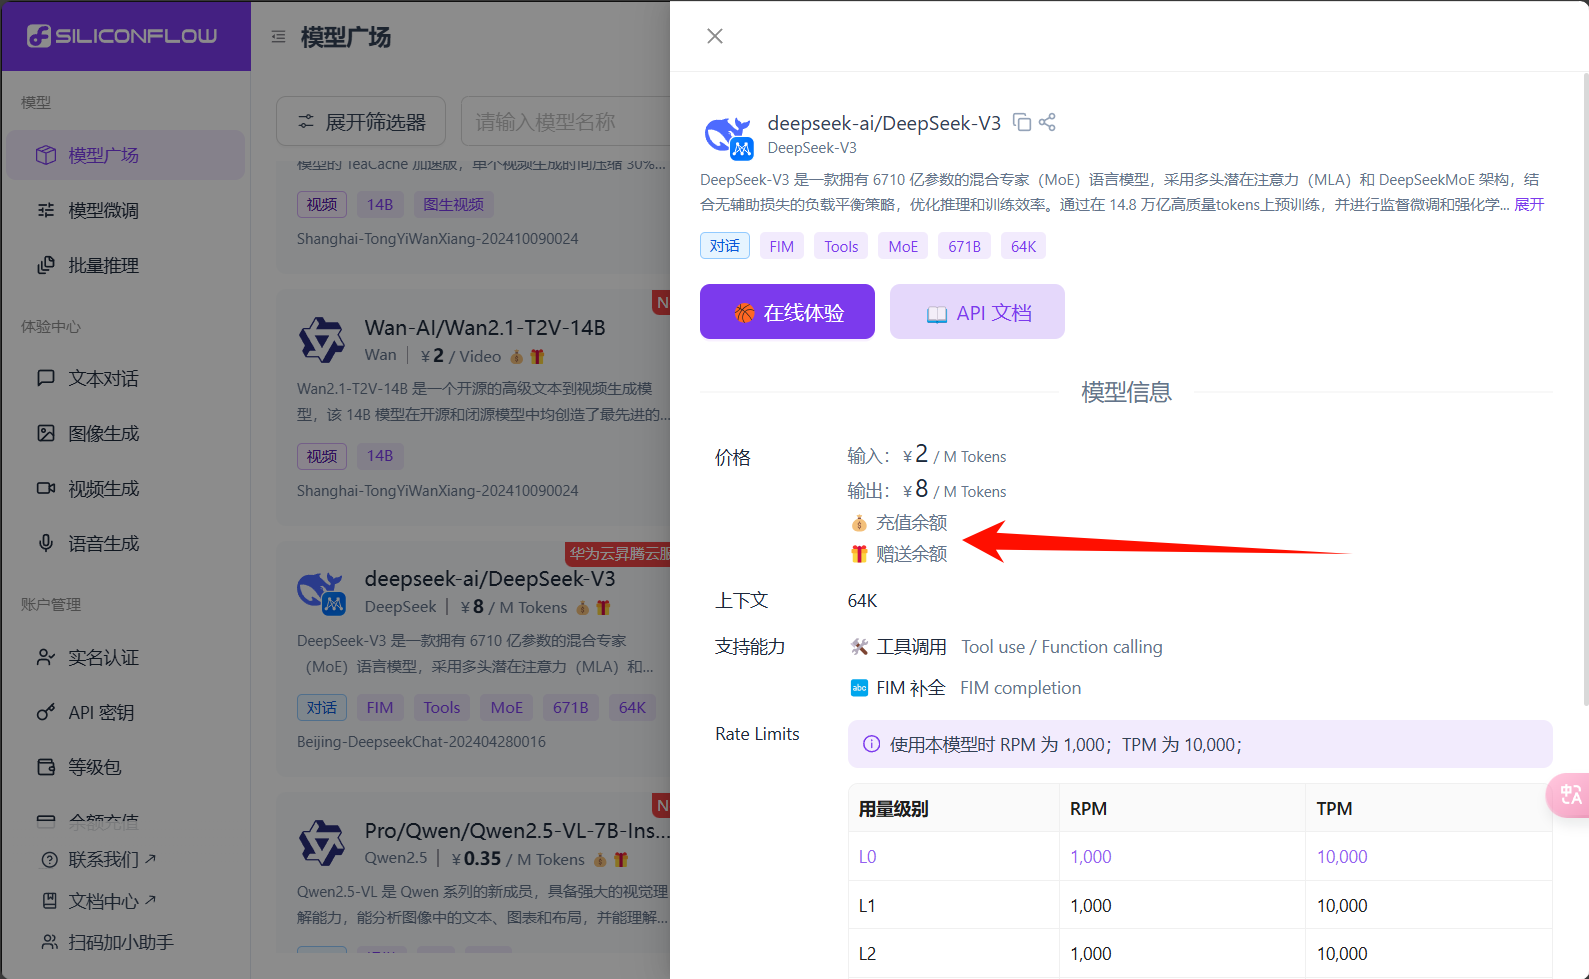1589x979 pixels.
Task: Click the 视频 tag on Wan2.1-T2V-14B card
Action: pos(322,456)
